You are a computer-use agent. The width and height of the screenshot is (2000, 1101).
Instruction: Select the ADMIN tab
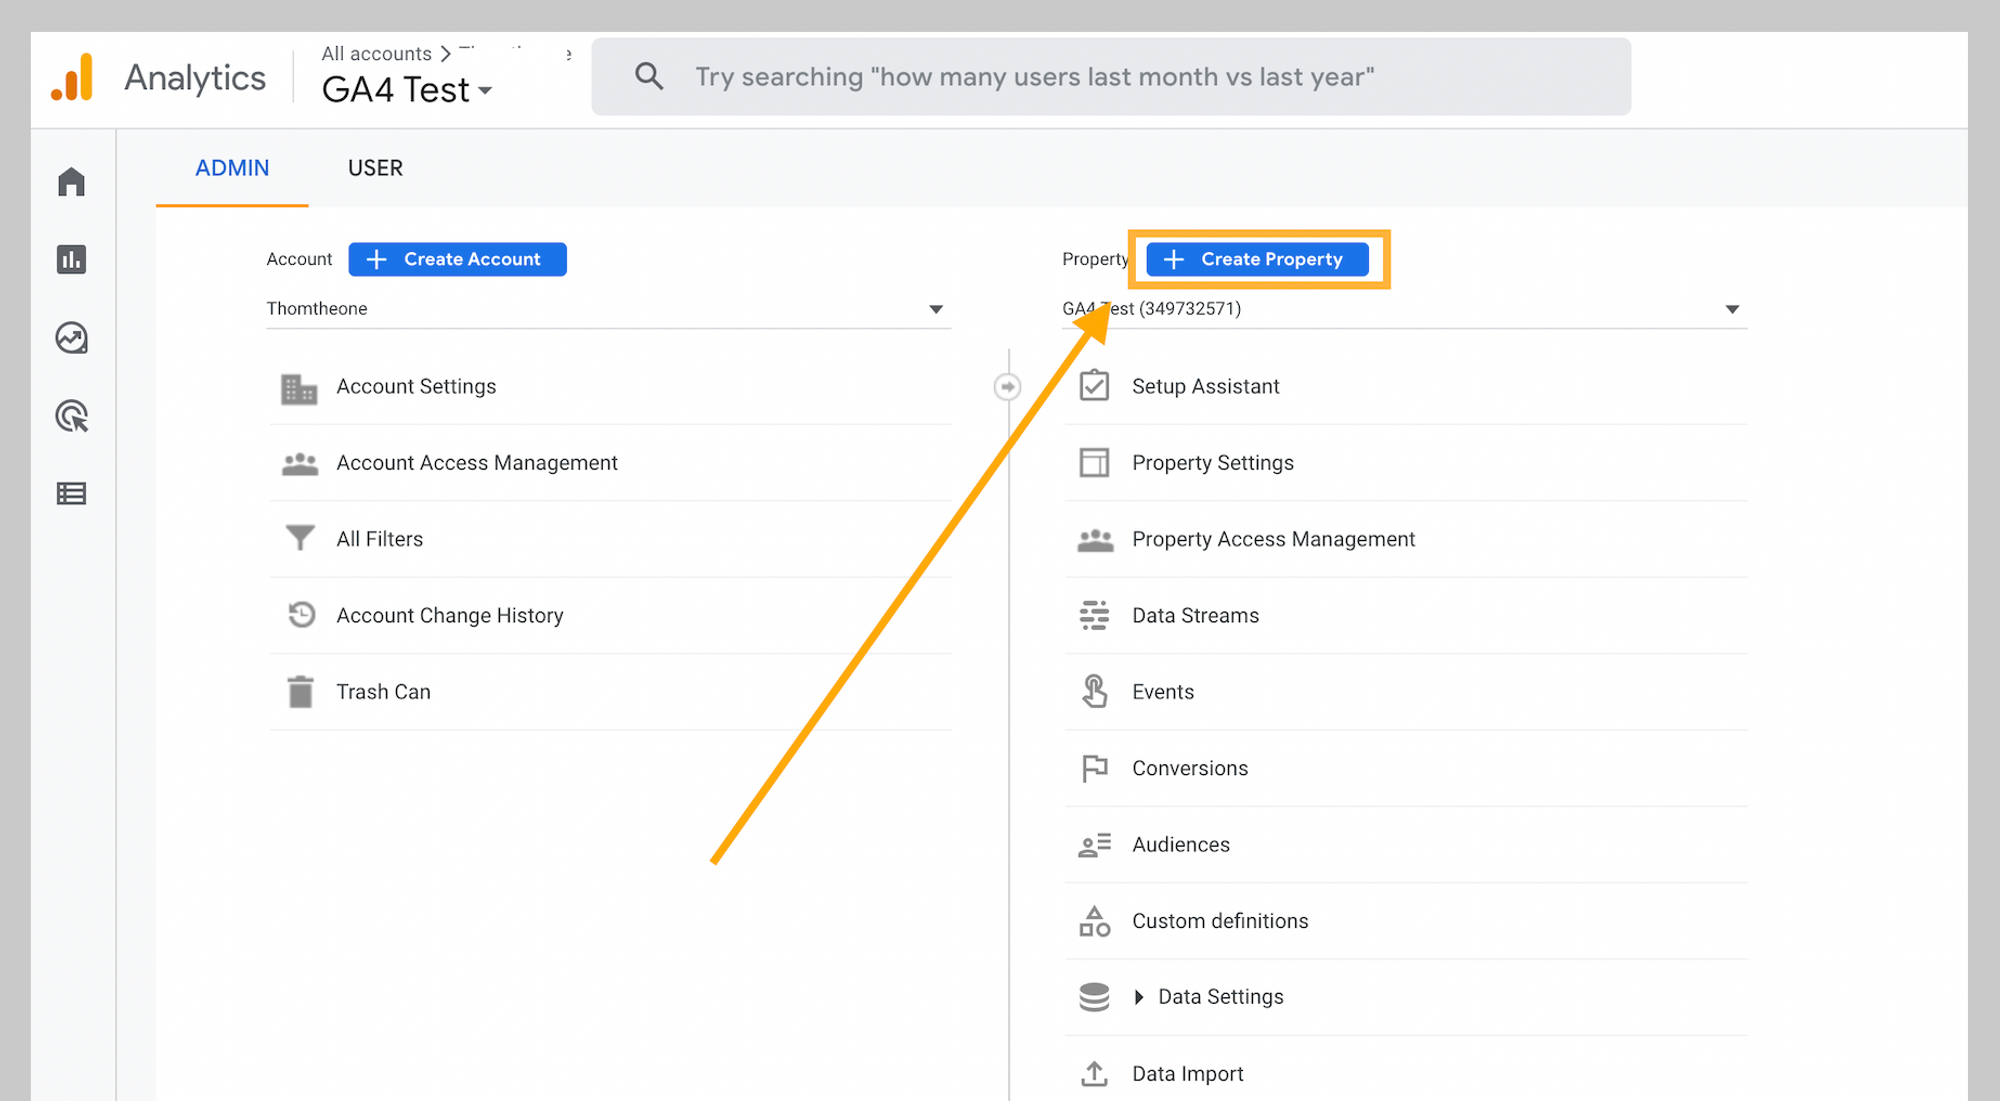coord(232,168)
